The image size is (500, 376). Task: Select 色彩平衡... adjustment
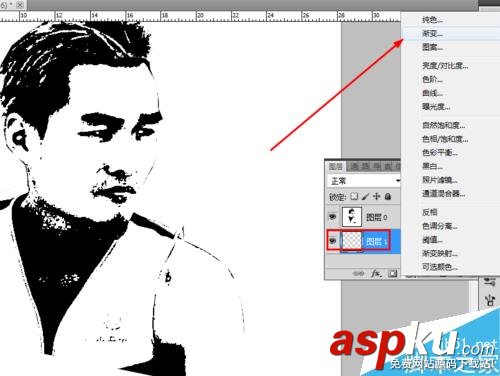440,153
